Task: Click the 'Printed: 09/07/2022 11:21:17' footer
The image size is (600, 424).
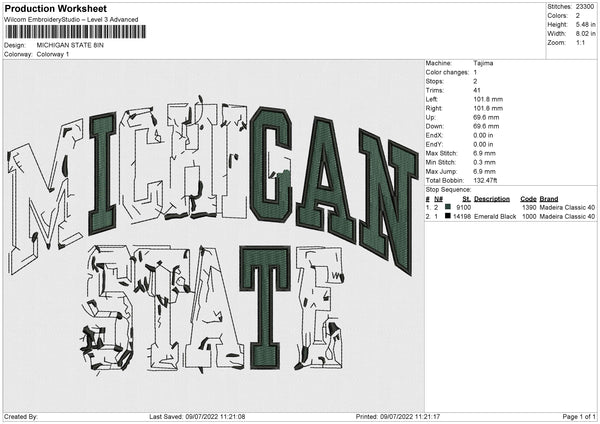Action: (398, 416)
